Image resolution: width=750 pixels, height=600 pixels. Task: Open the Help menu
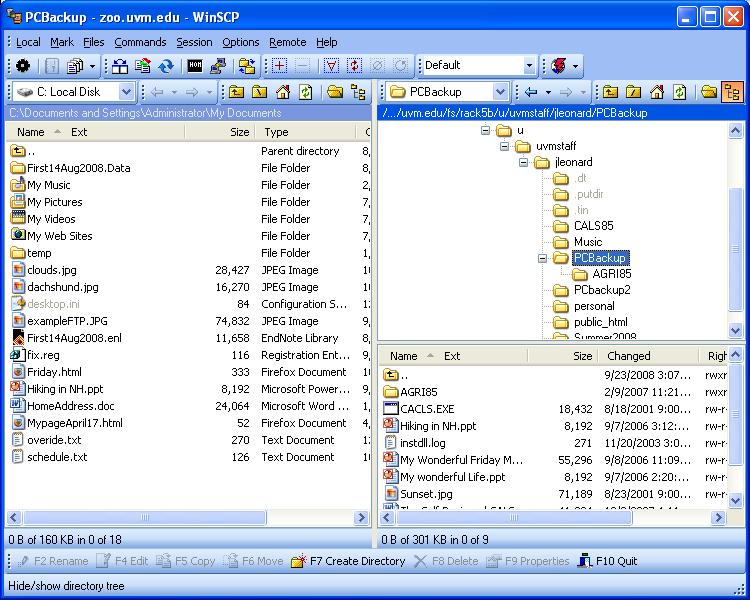pyautogui.click(x=327, y=42)
